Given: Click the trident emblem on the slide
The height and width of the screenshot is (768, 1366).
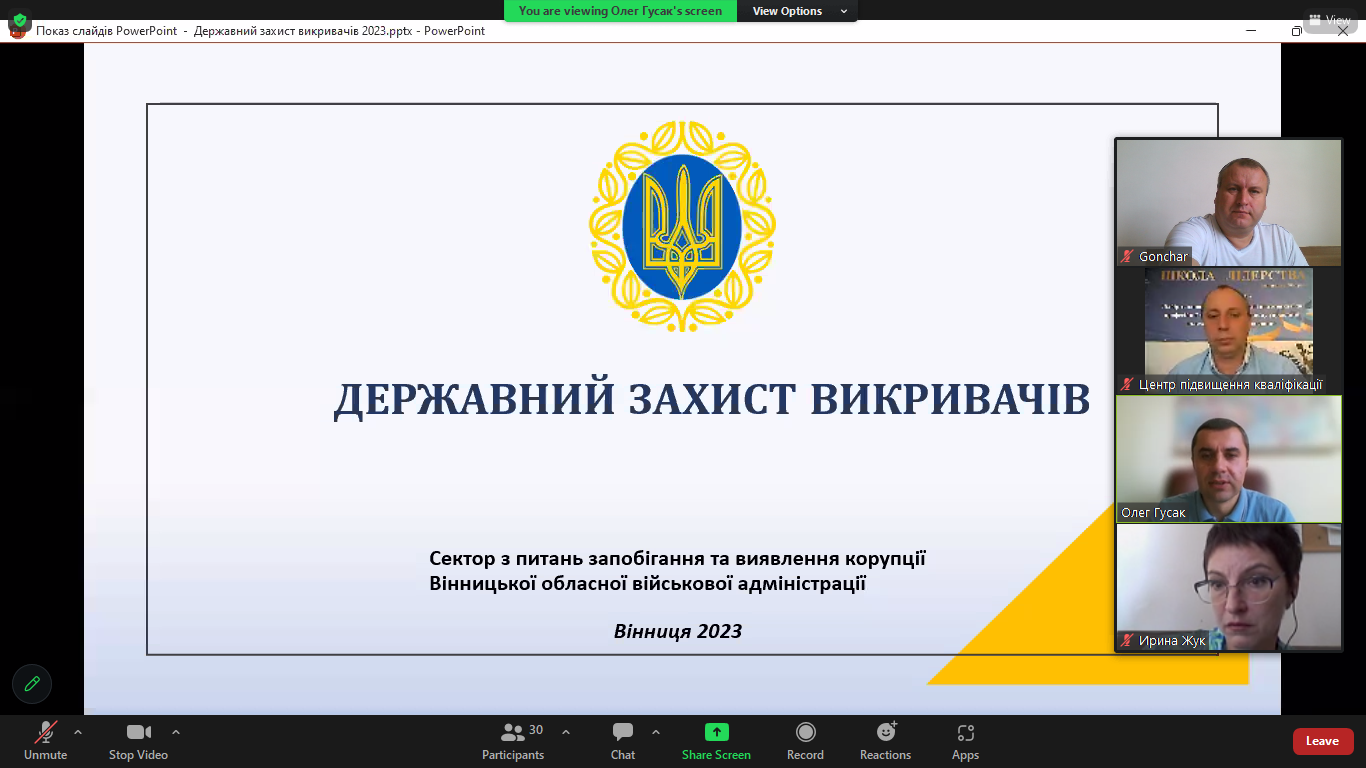Looking at the screenshot, I should [x=682, y=226].
